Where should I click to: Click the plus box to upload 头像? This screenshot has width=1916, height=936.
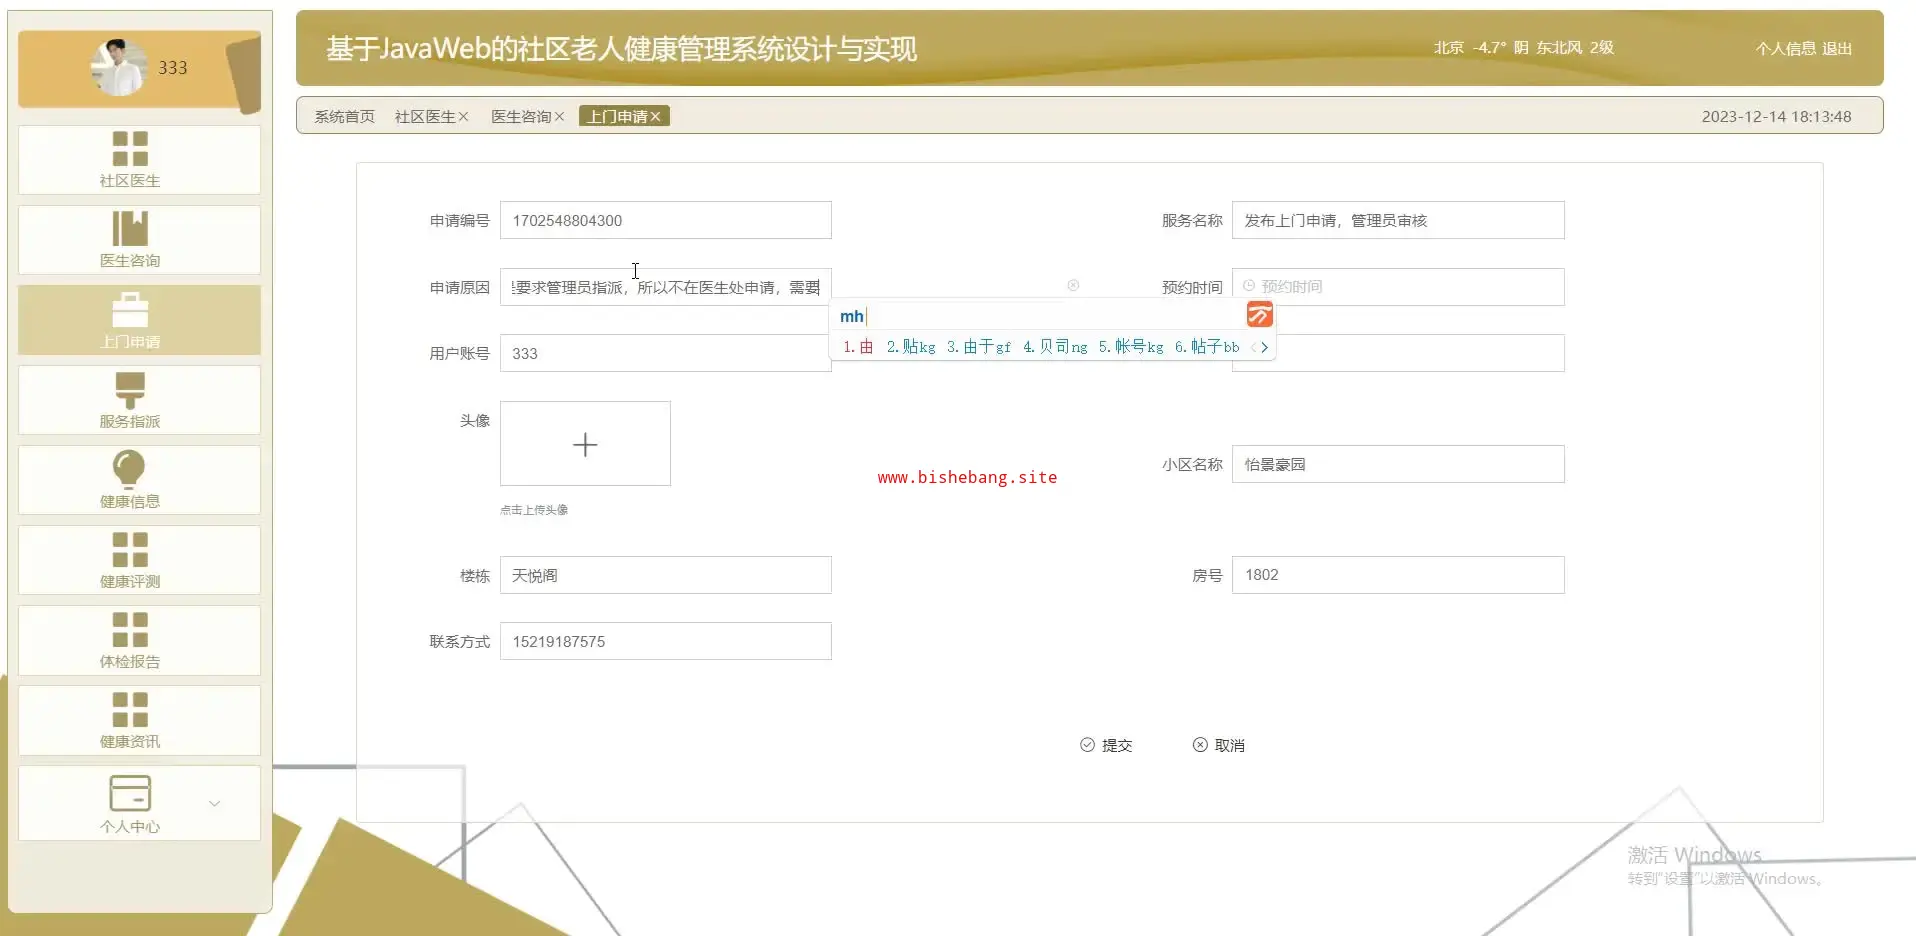[x=585, y=444]
